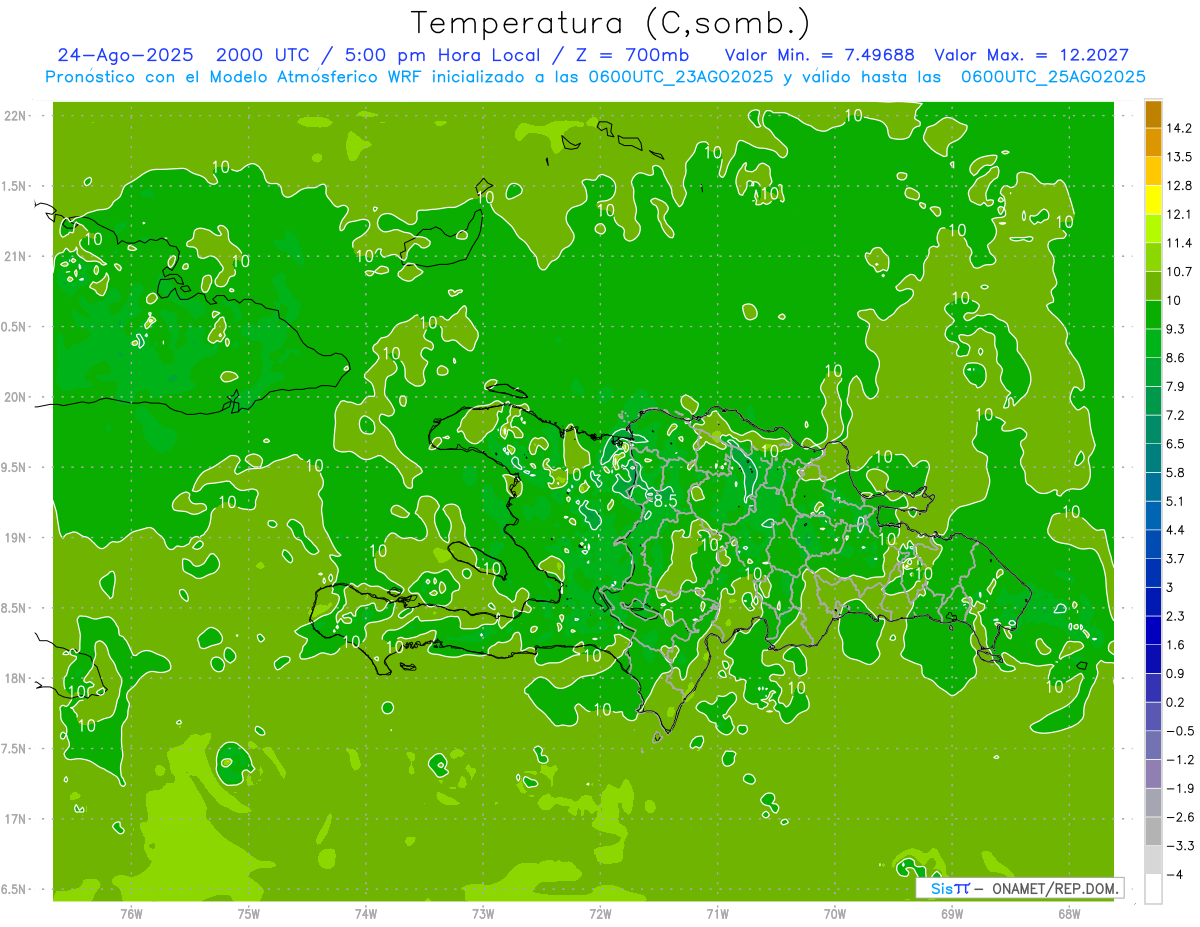Click the dark orange swatch above 14.2
The image size is (1200, 927).
click(1153, 114)
